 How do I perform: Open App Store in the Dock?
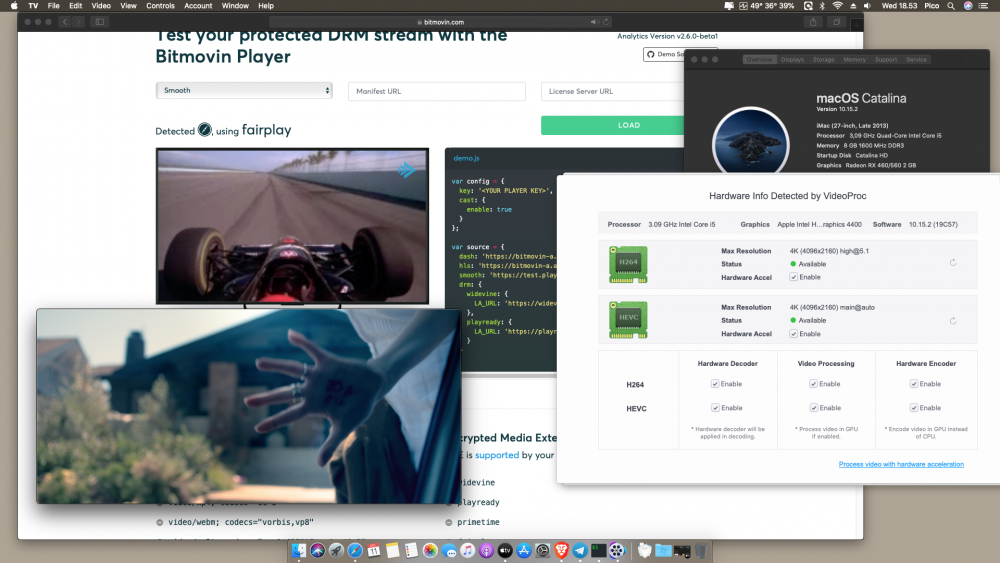(x=524, y=550)
